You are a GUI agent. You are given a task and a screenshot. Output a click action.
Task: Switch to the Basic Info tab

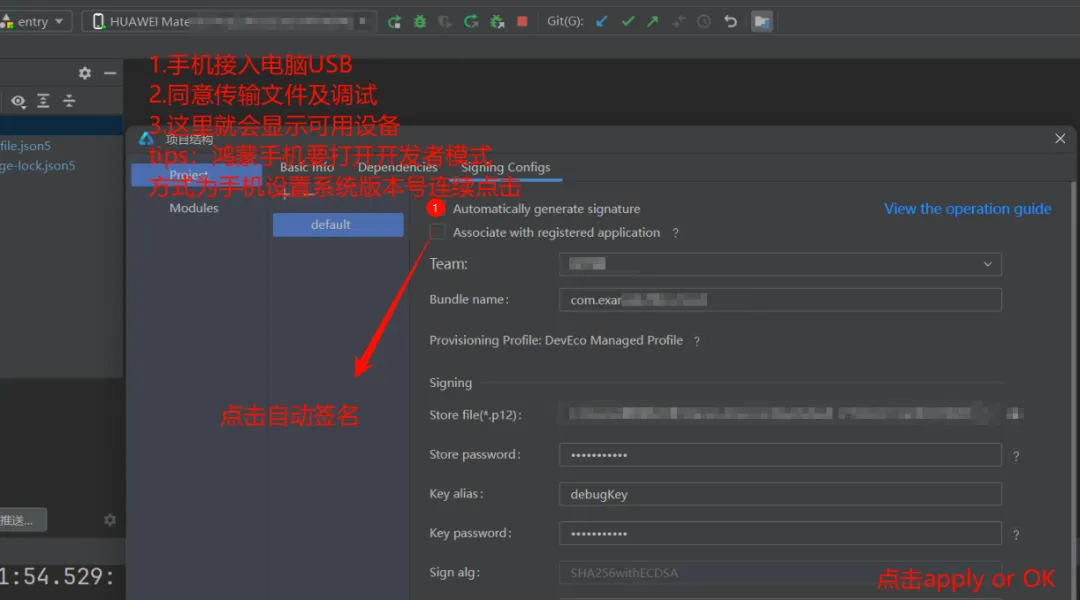pos(307,167)
